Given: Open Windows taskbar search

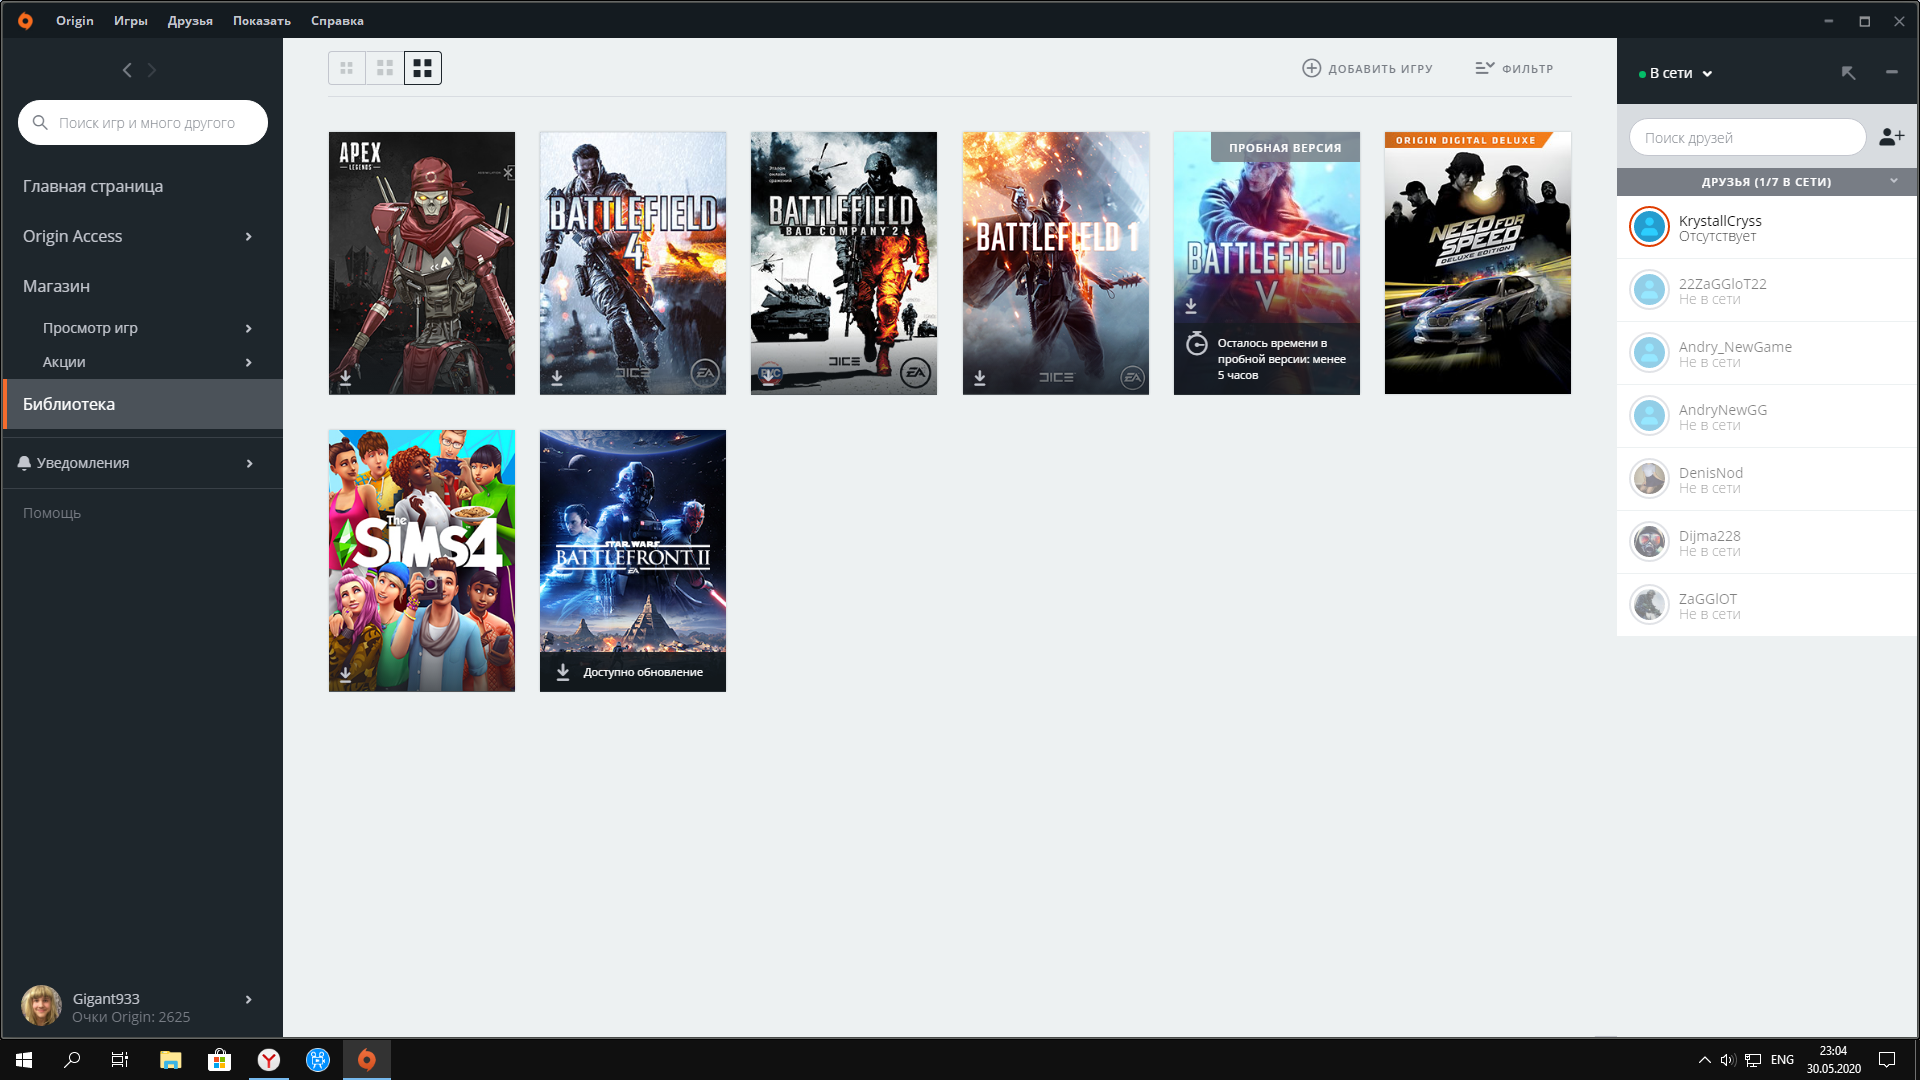Looking at the screenshot, I should coord(72,1060).
